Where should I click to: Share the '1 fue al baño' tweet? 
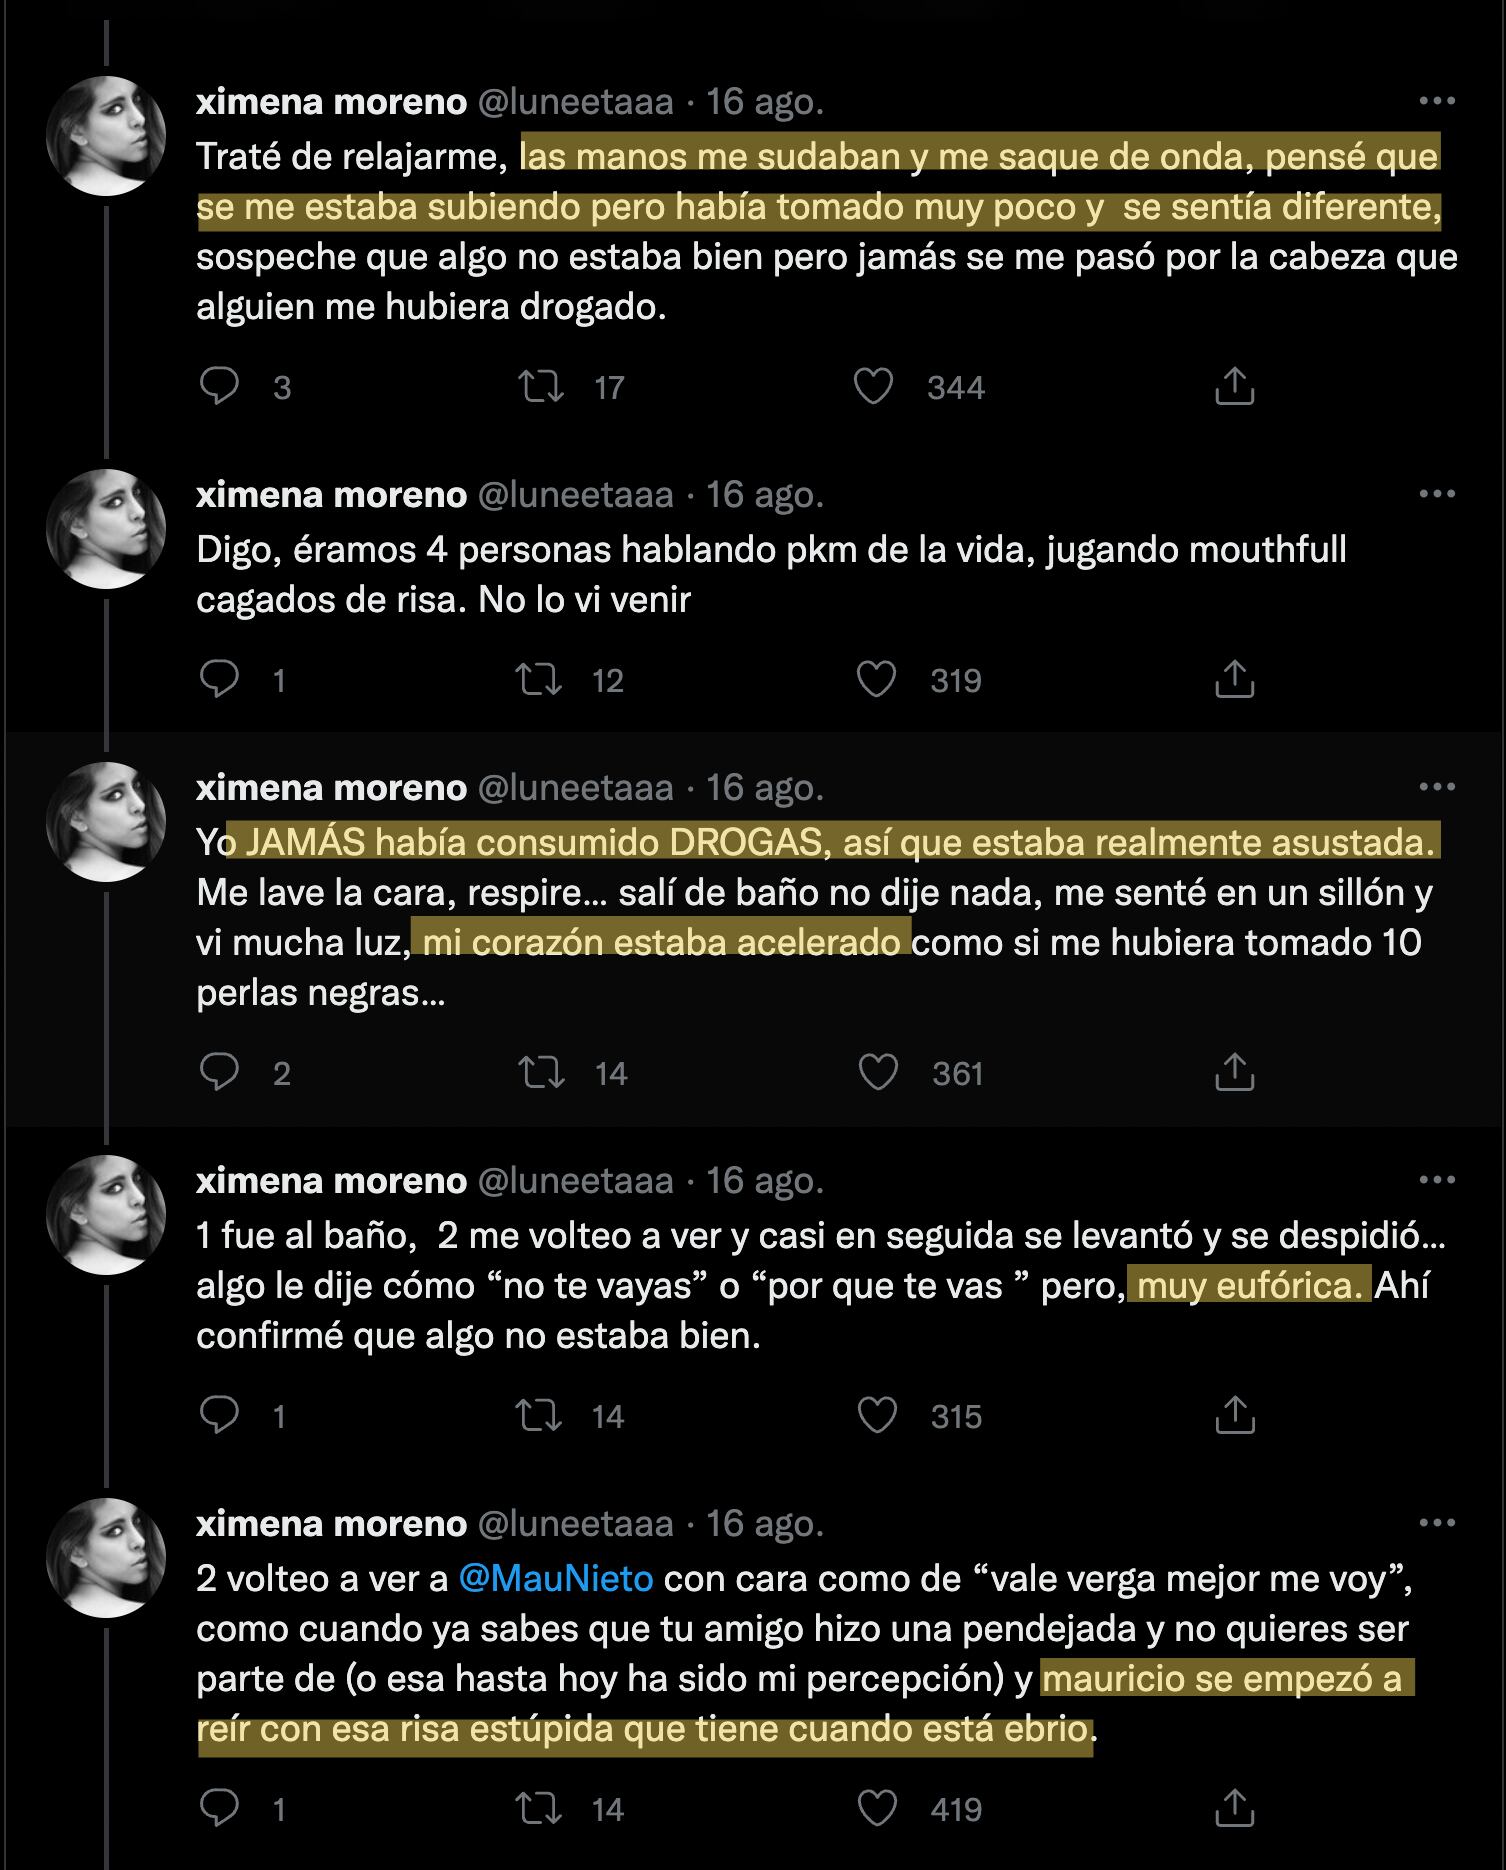tap(1234, 1415)
